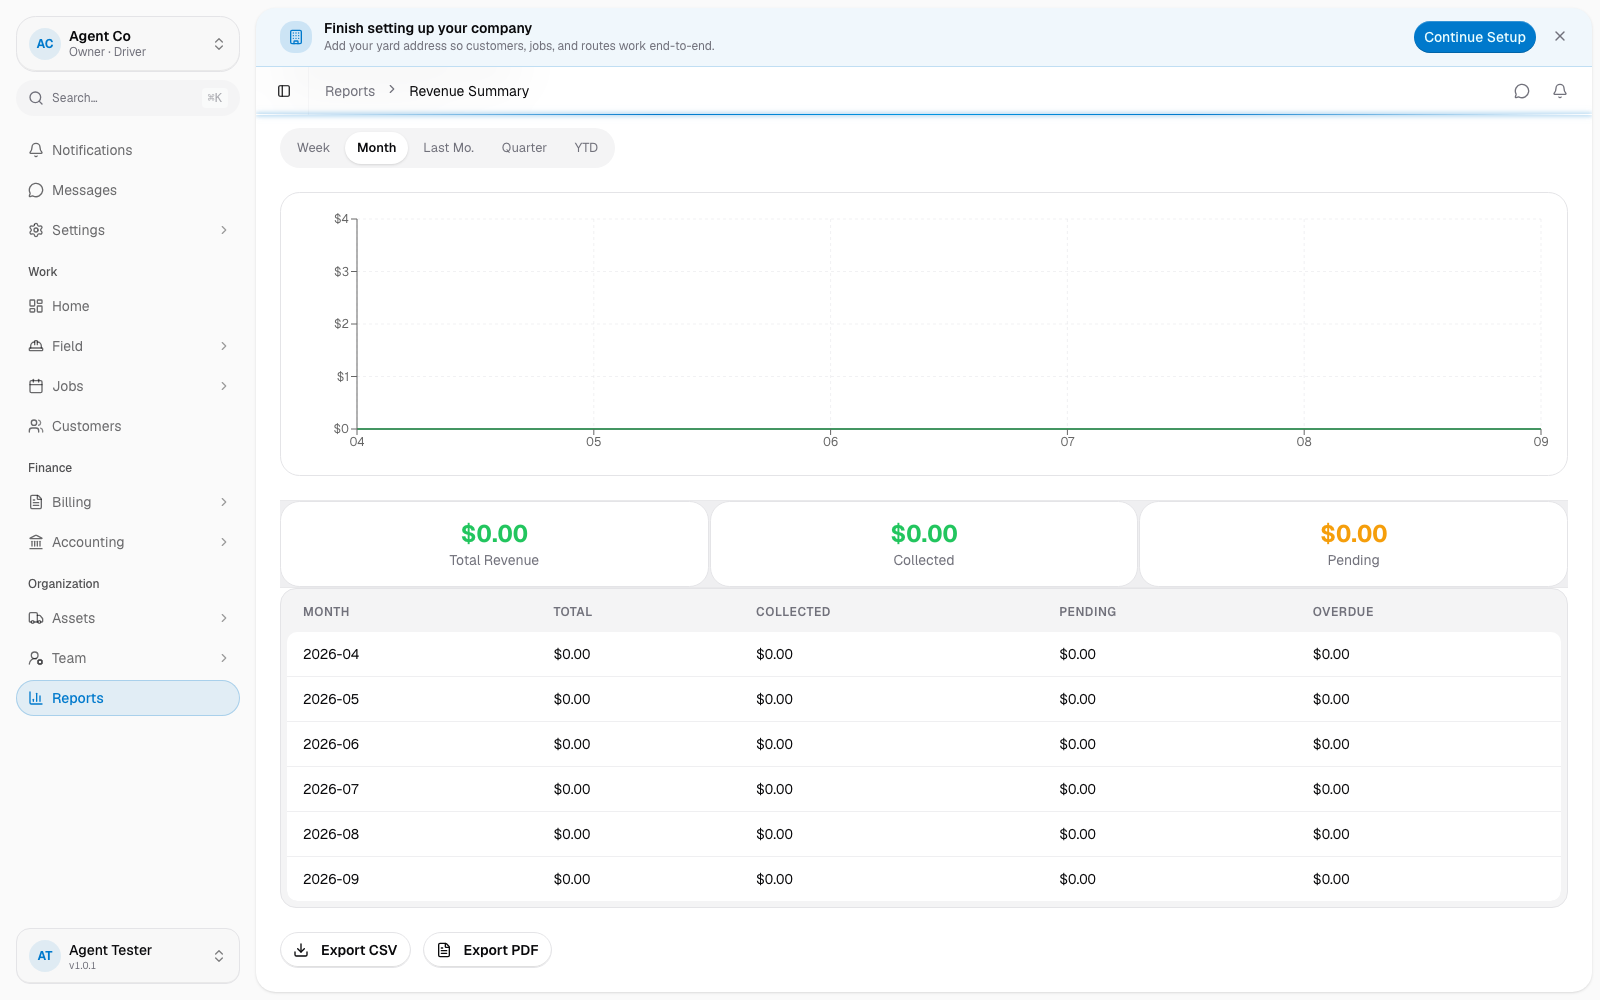Select the 2026-09 table row
This screenshot has height=1000, width=1600.
924,879
